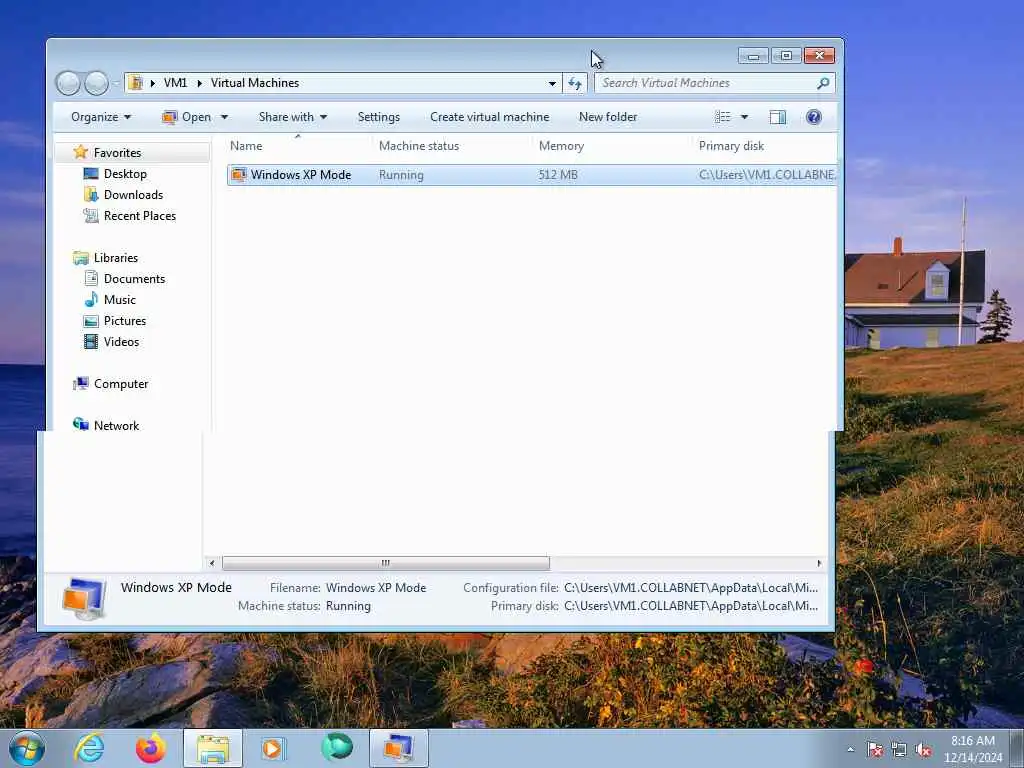Screen dimensions: 1024x768
Task: Click the Recent Places icon
Action: tap(91, 216)
